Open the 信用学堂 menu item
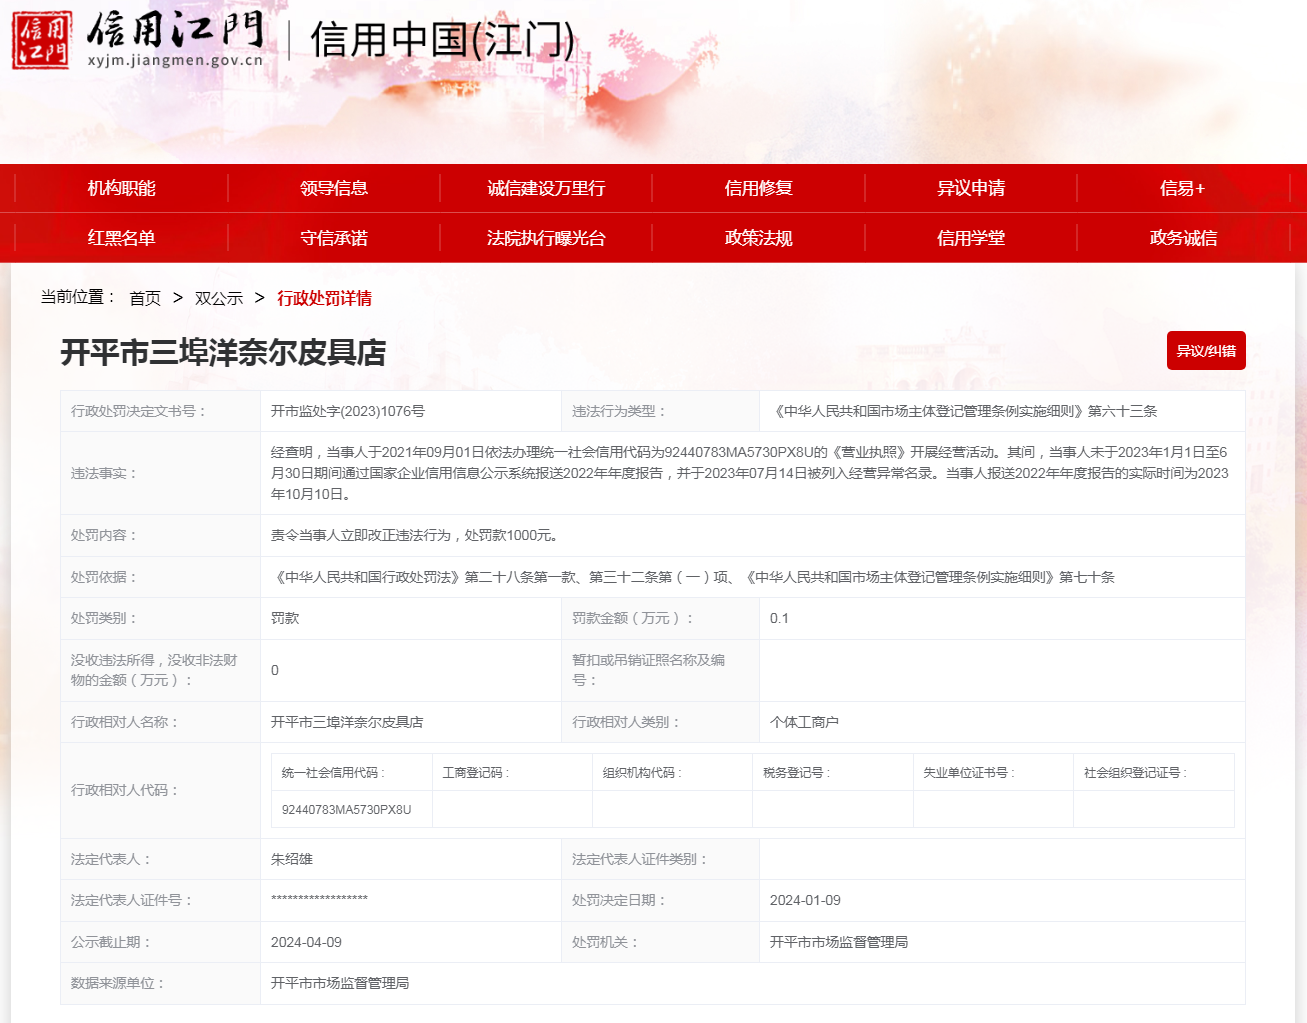Viewport: 1307px width, 1023px height. (971, 238)
